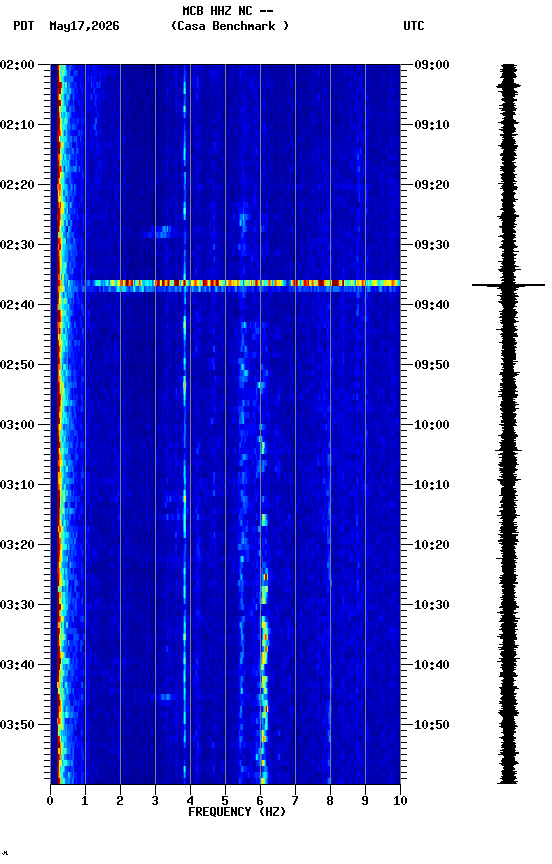
Task: Click the '10:30' UTC time label
Action: coord(432,605)
